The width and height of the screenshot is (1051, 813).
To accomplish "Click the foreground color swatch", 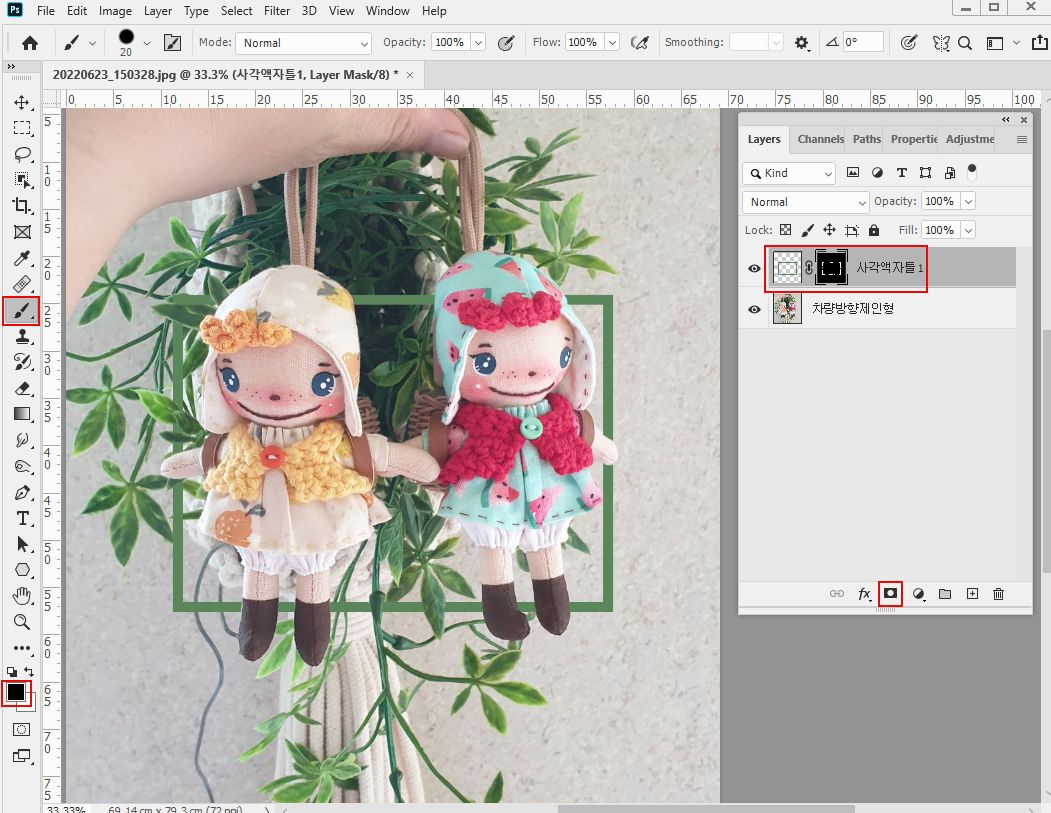I will coord(15,692).
